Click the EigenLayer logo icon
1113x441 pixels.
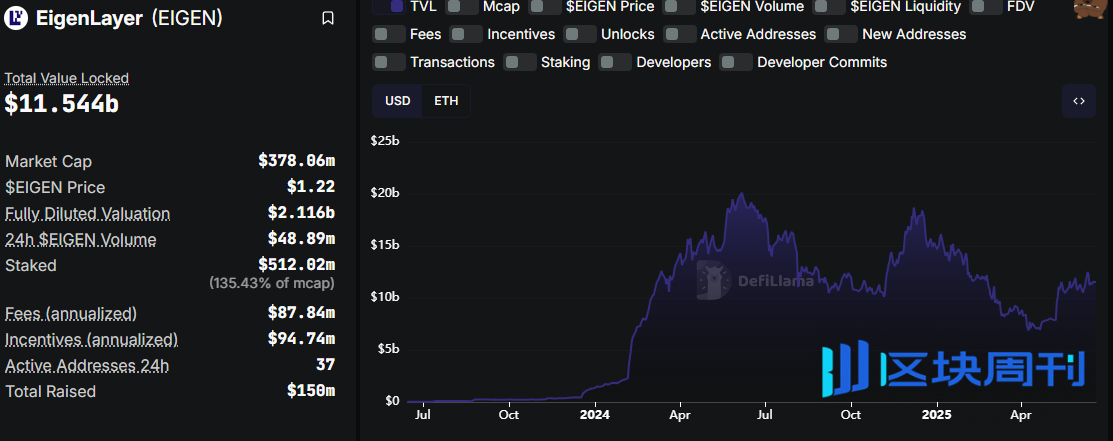coord(16,18)
